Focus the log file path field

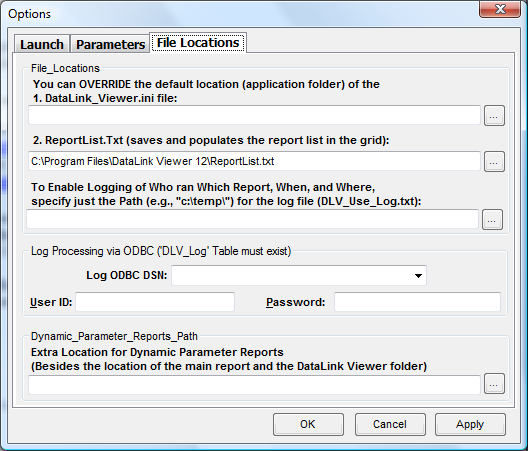click(253, 219)
